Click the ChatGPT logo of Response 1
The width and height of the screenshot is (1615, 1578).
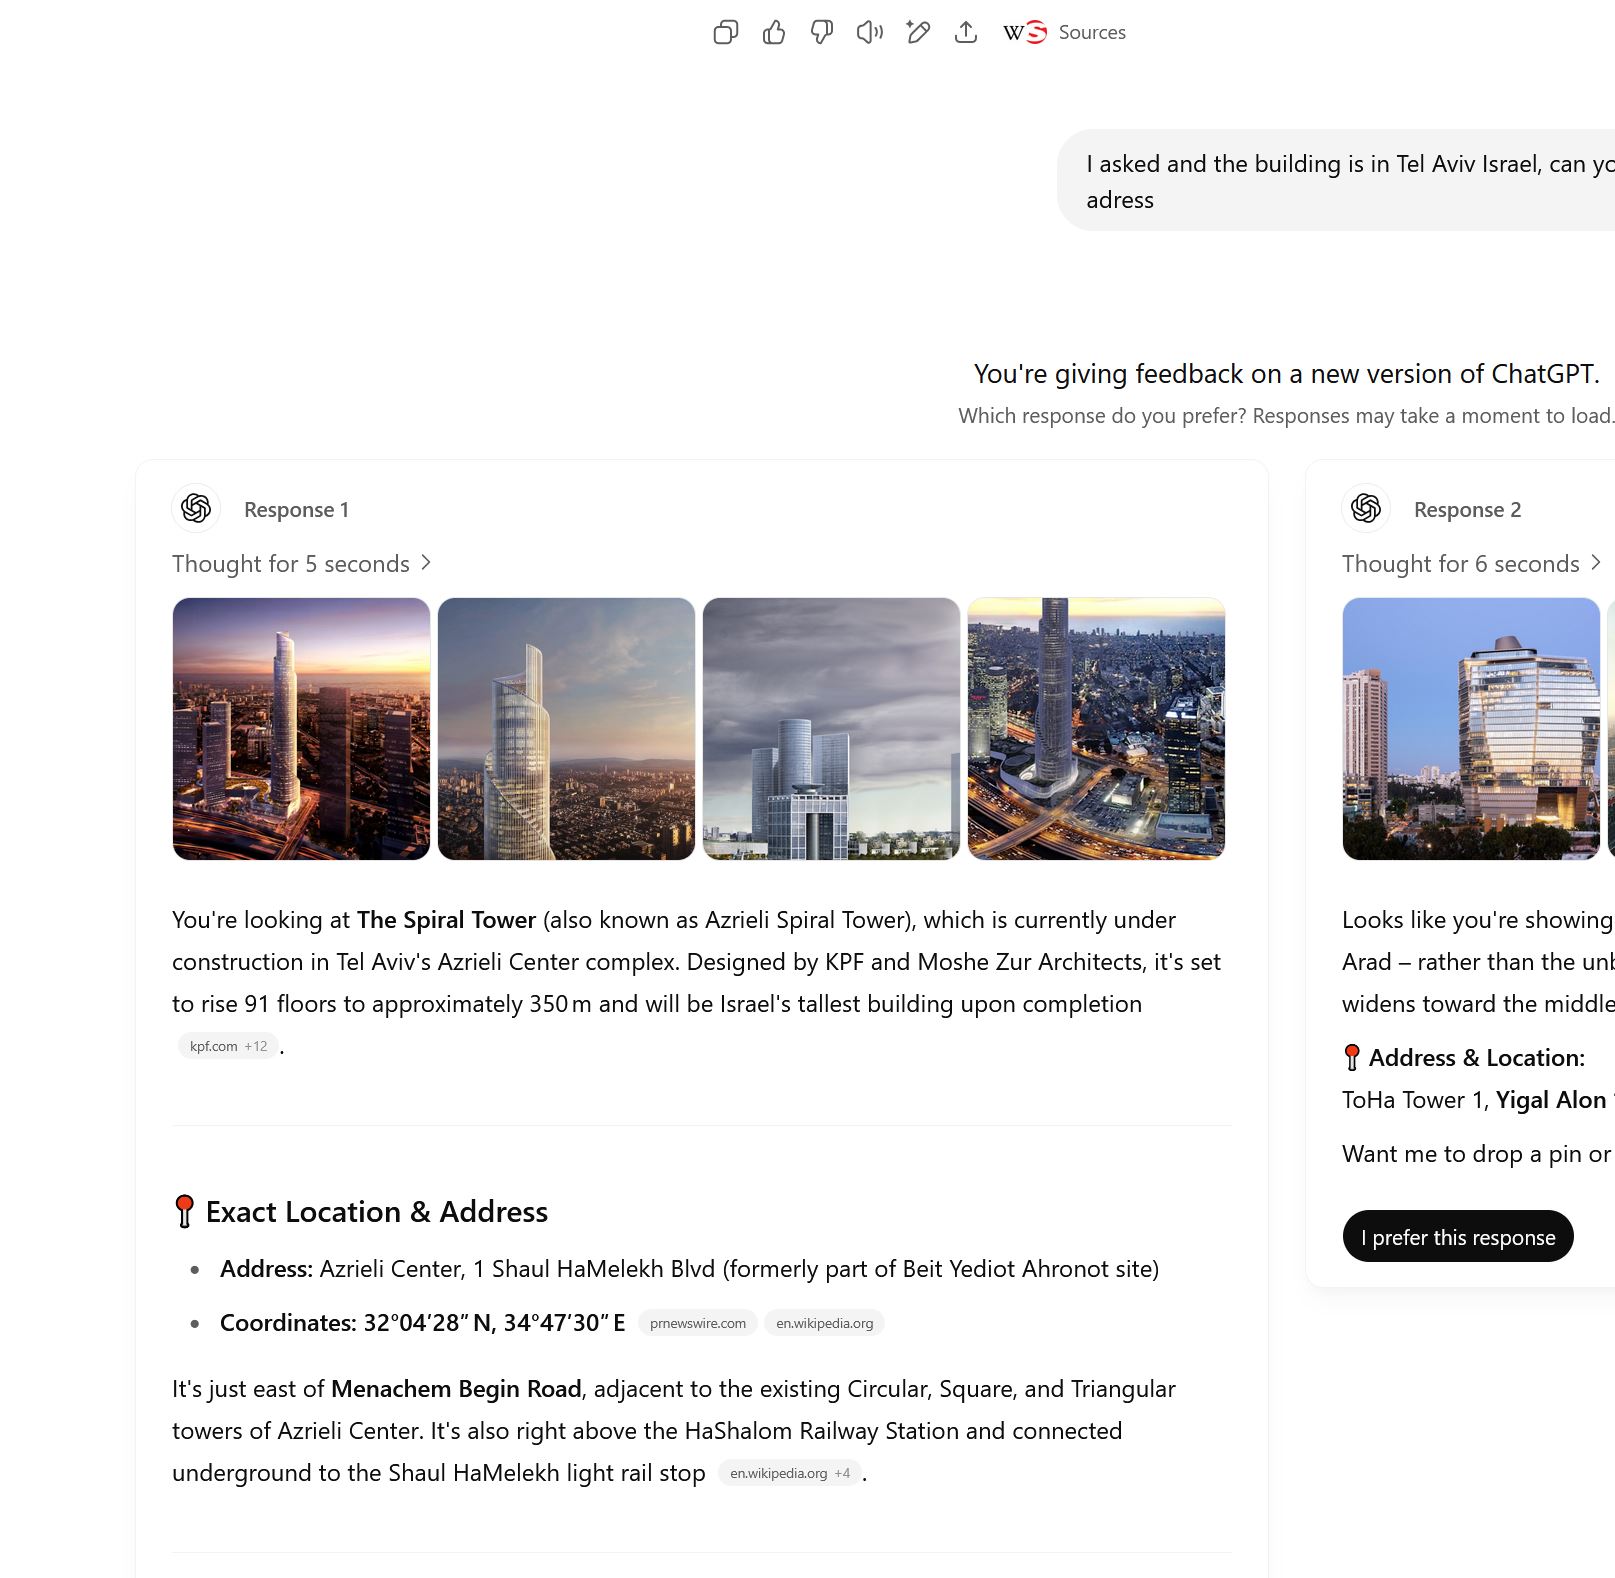196,509
